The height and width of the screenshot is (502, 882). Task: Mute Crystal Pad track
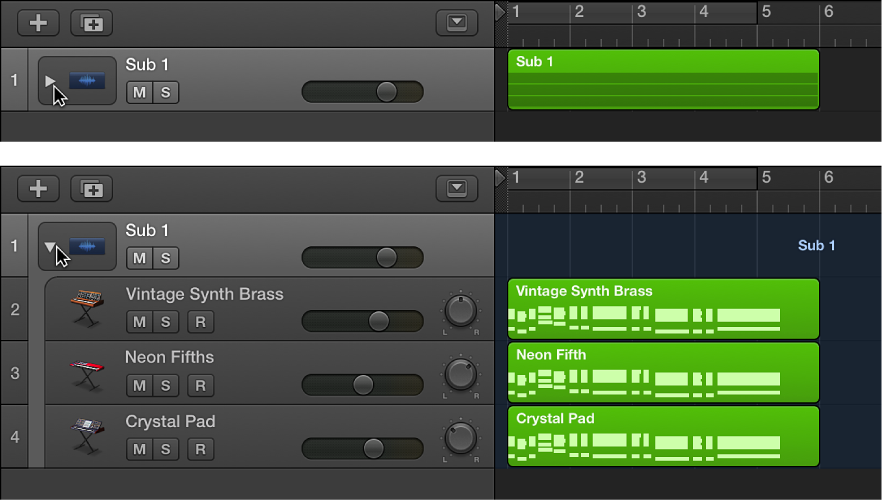pos(140,449)
